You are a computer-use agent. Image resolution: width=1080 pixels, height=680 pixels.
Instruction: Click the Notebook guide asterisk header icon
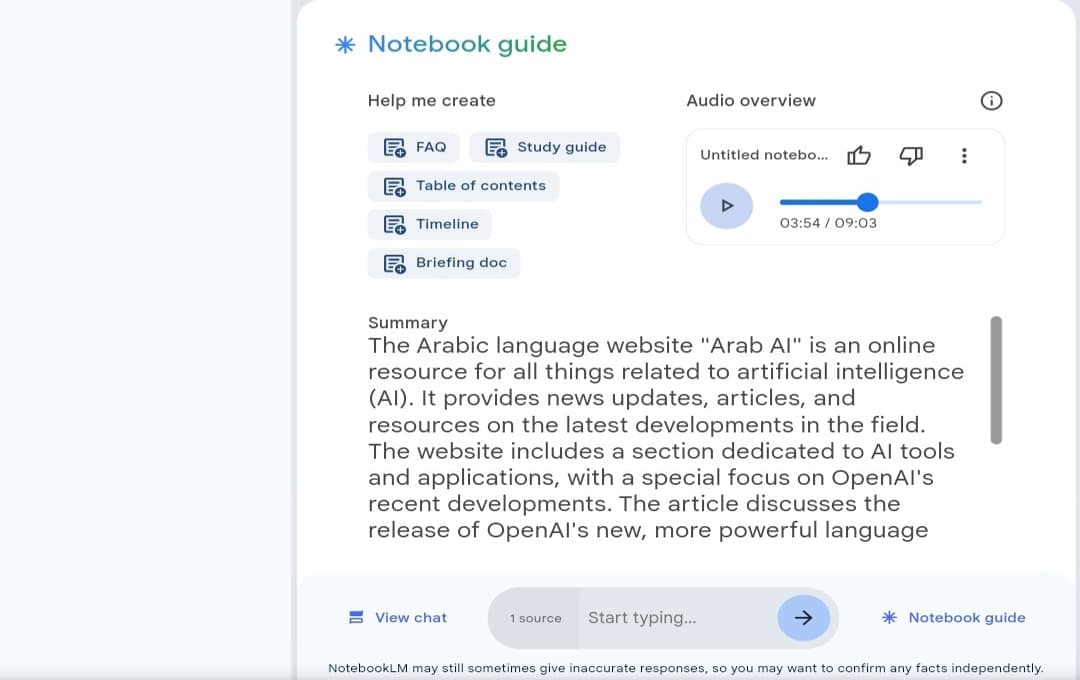coord(345,45)
